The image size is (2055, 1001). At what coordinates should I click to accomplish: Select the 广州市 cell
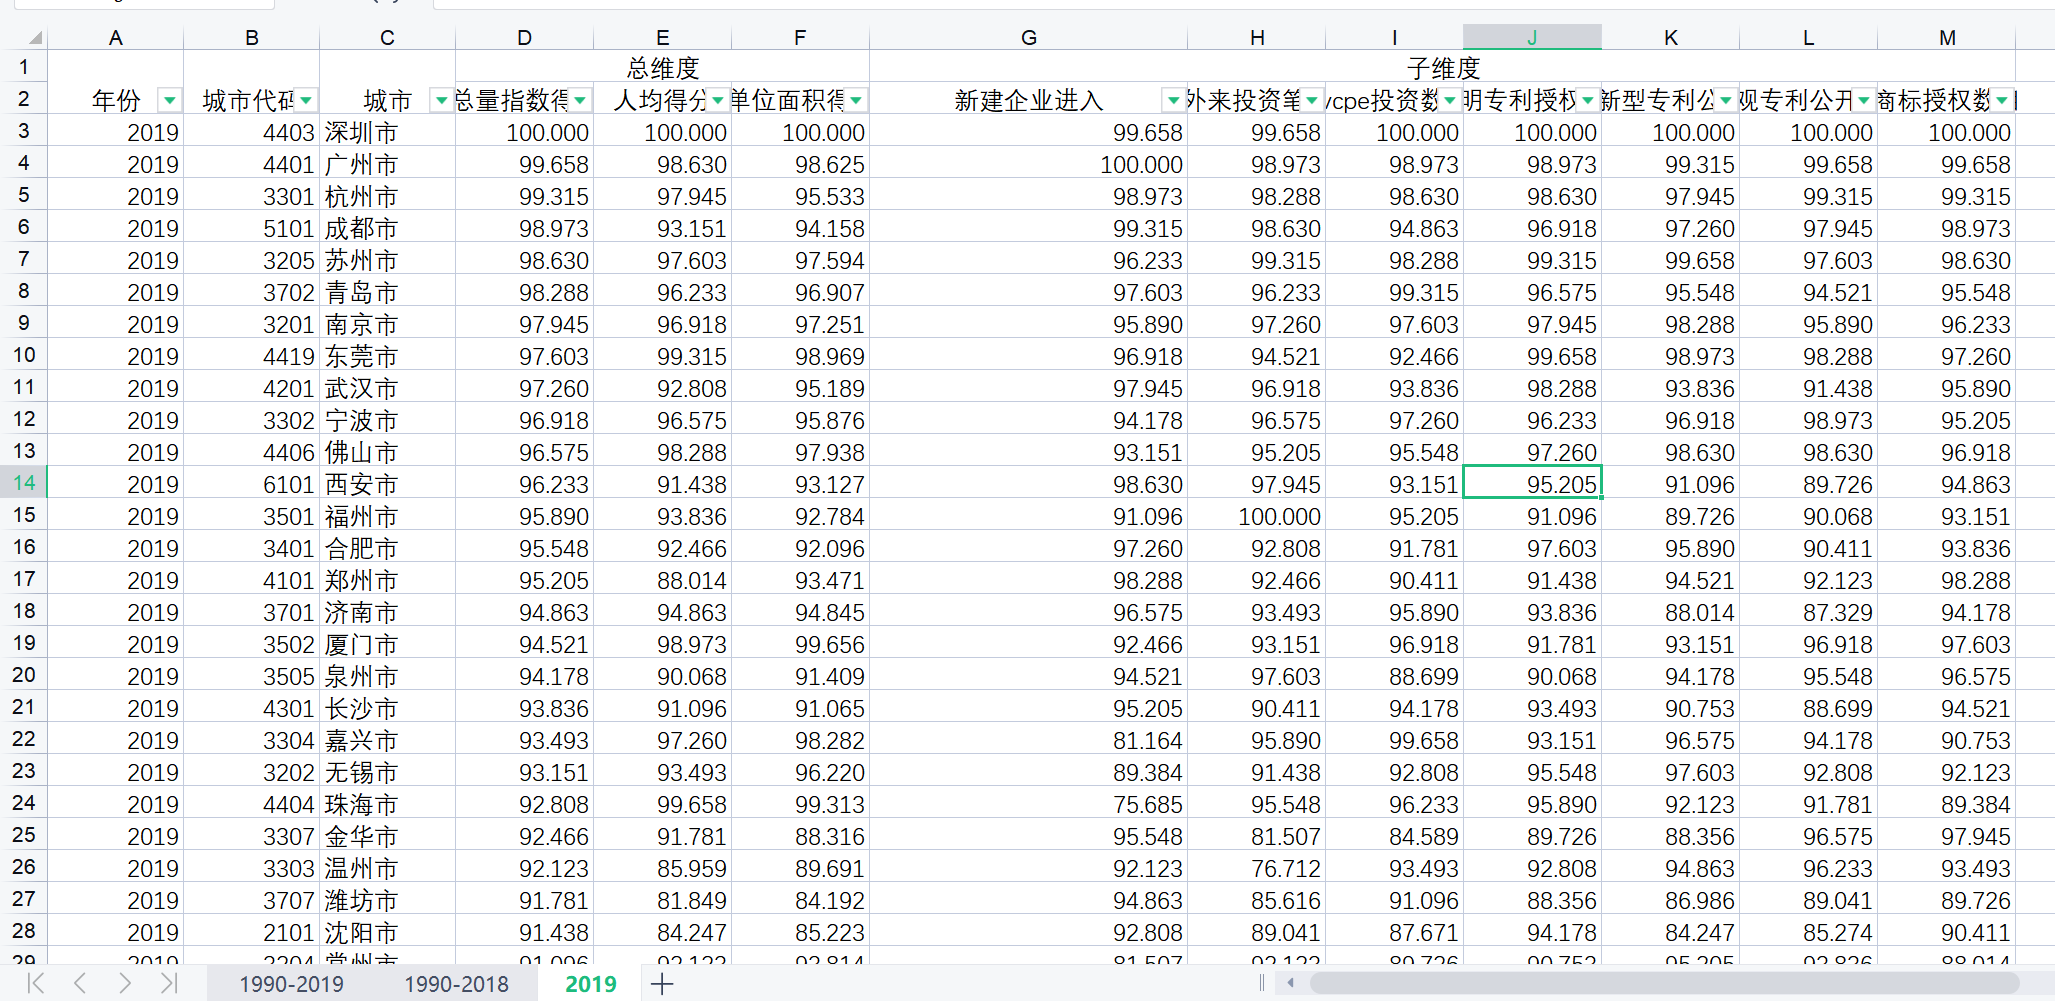pos(388,164)
